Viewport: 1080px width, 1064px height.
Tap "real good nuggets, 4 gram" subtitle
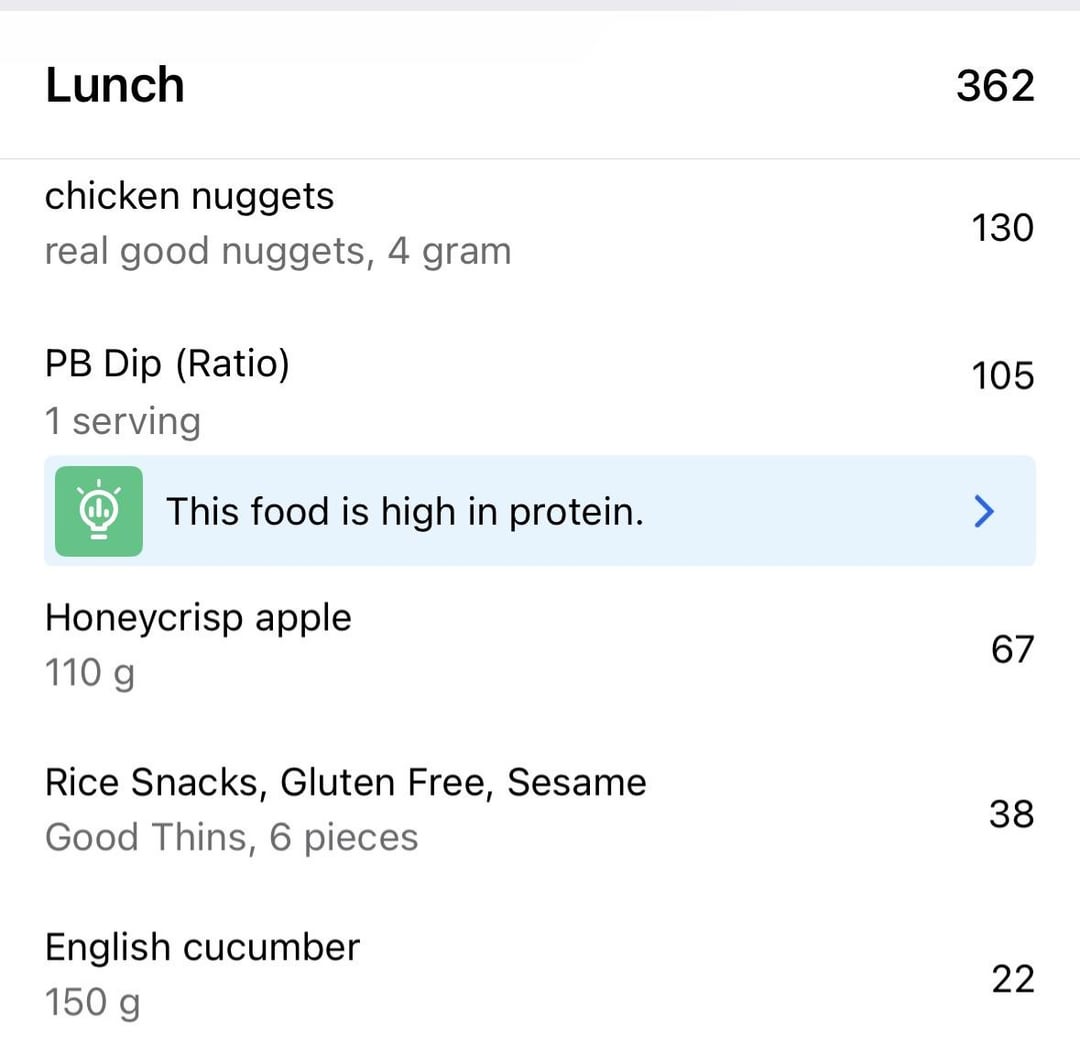click(278, 252)
